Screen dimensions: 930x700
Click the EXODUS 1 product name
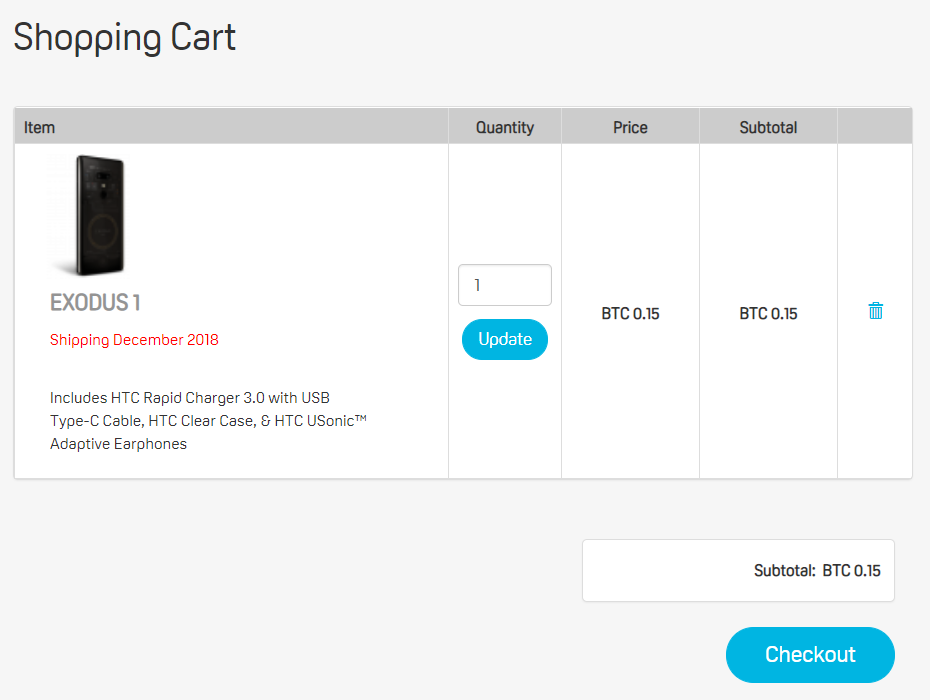point(95,303)
